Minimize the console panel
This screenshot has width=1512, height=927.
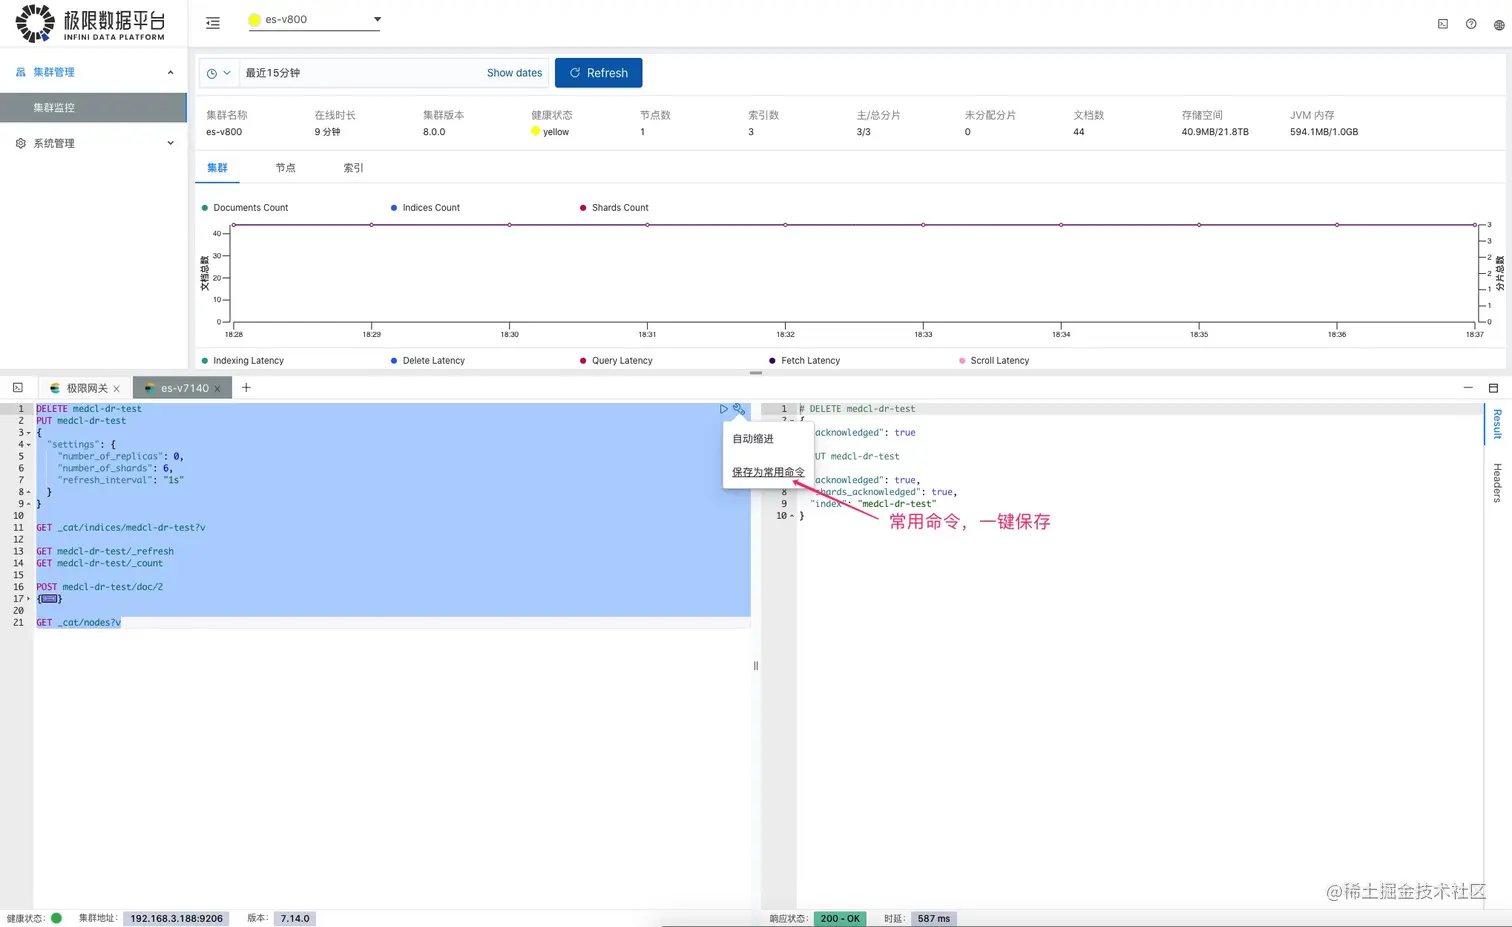(x=1468, y=388)
